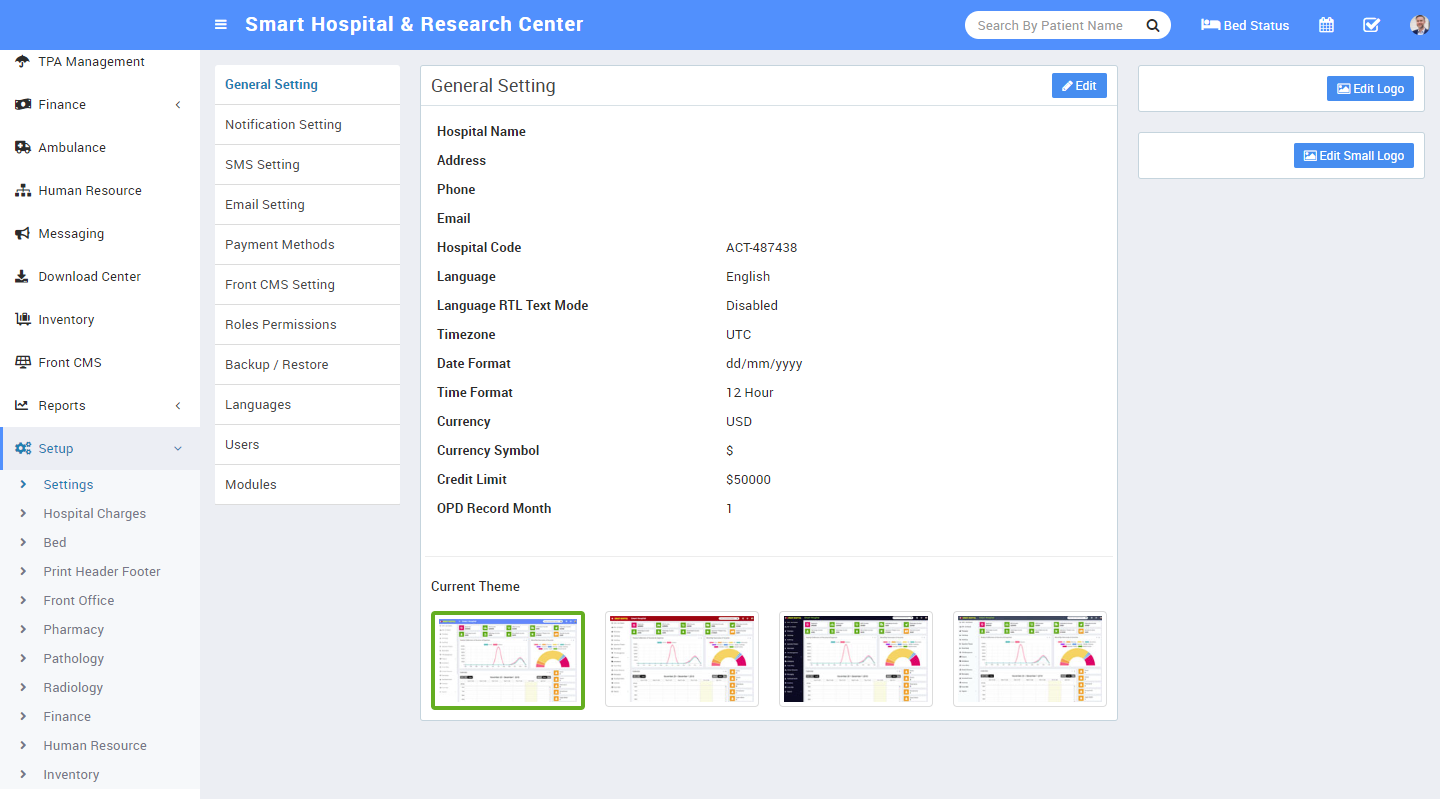Expand the Finance sidebar menu arrow
This screenshot has height=799, width=1440.
pyautogui.click(x=178, y=105)
